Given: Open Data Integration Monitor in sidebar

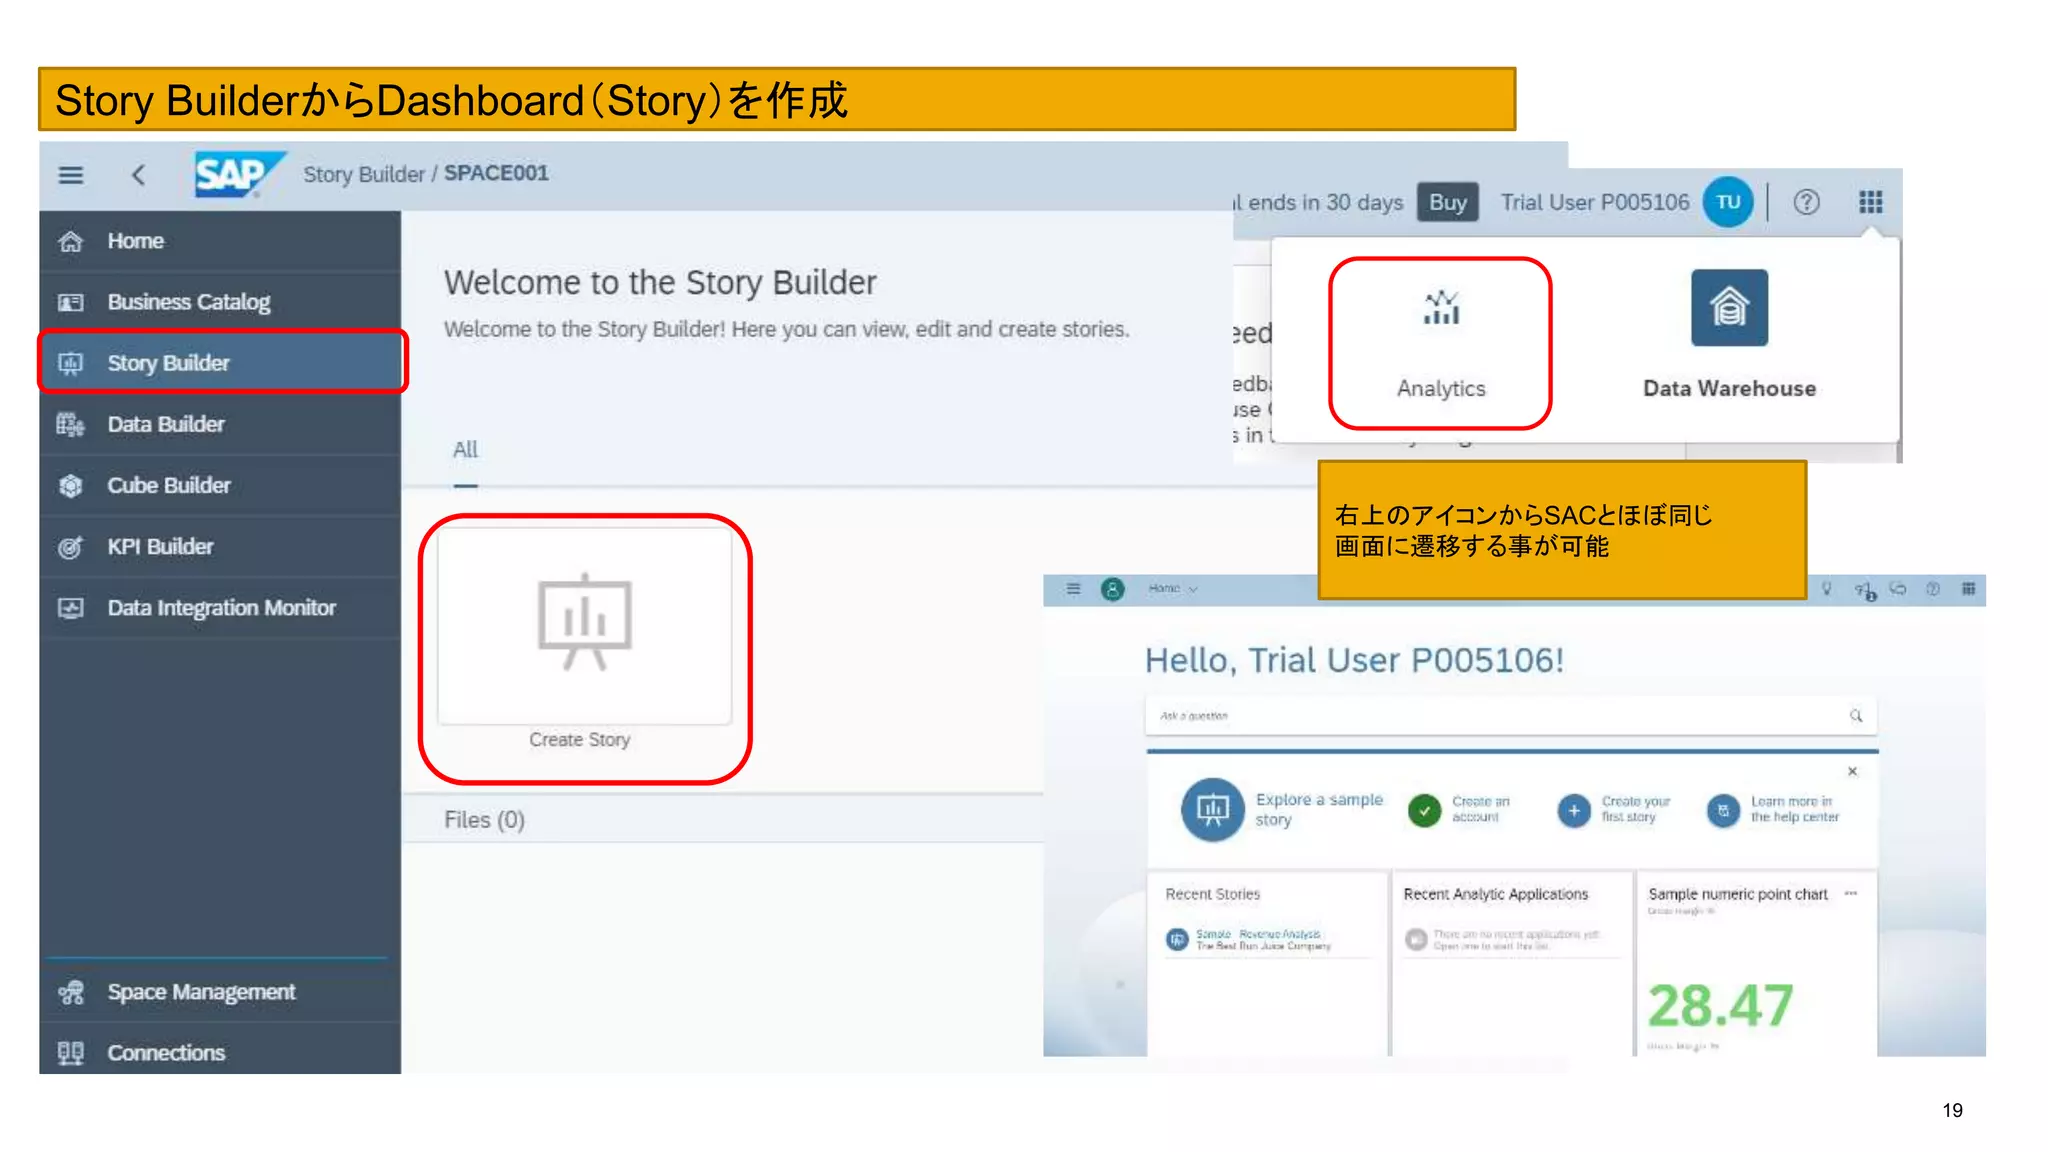Looking at the screenshot, I should pos(220,607).
